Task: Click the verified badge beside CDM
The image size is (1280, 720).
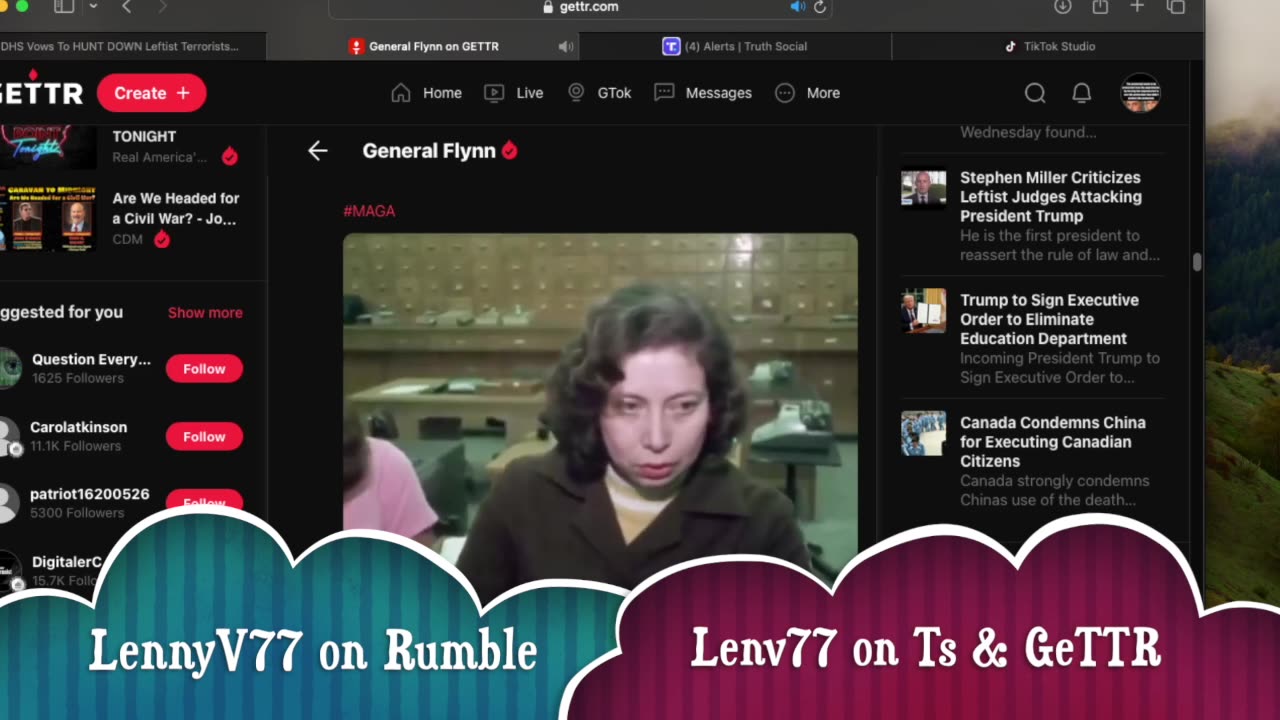Action: point(162,239)
